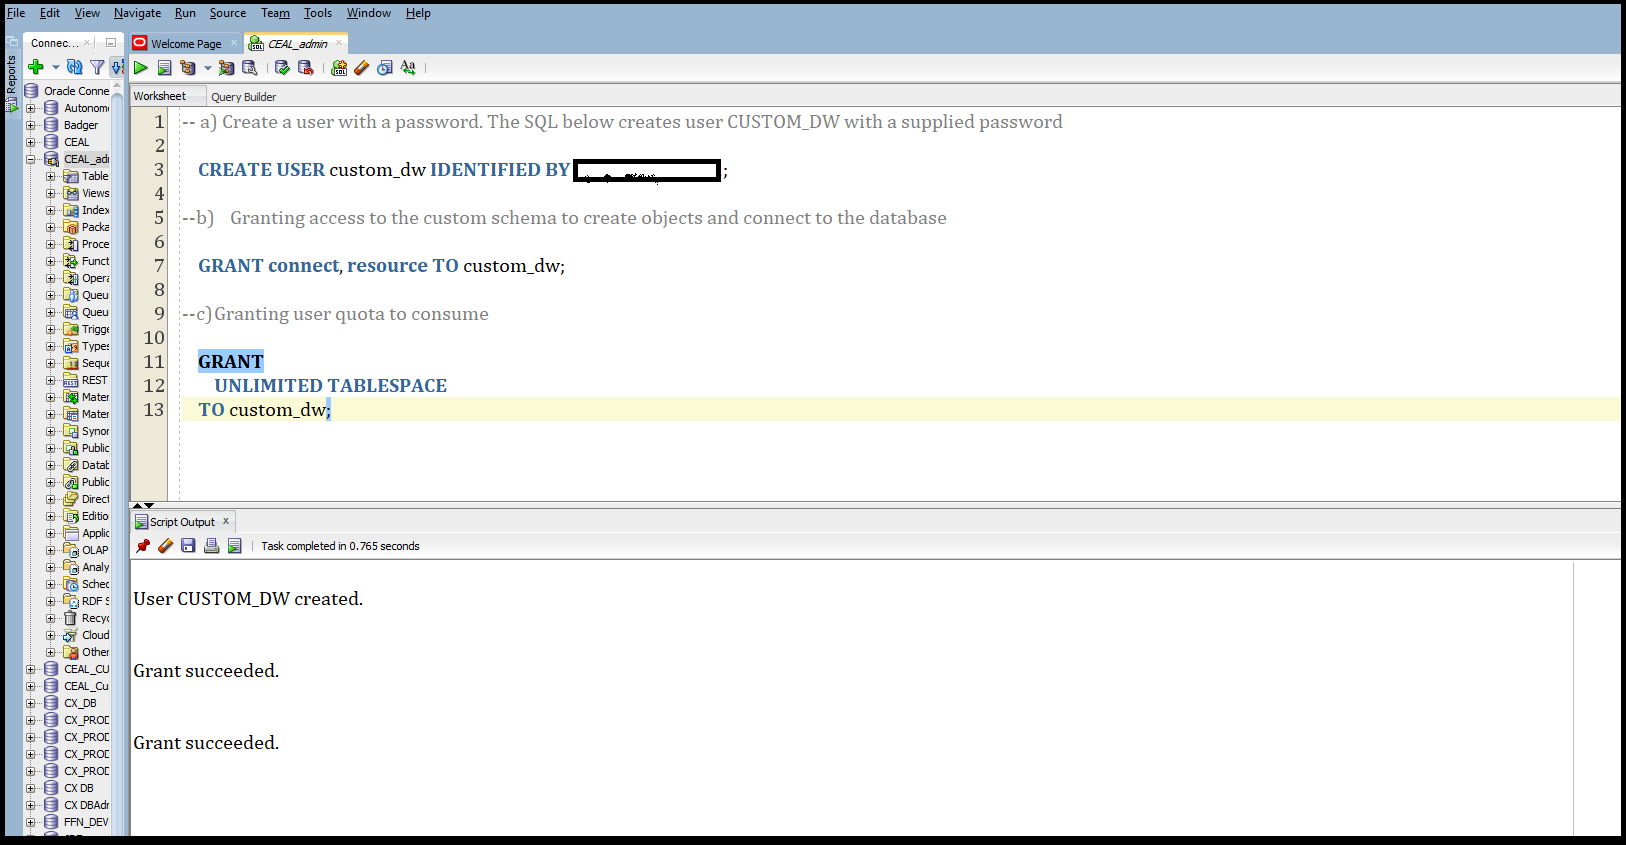Close the Script Output tab
Image resolution: width=1626 pixels, height=845 pixels.
(x=226, y=521)
